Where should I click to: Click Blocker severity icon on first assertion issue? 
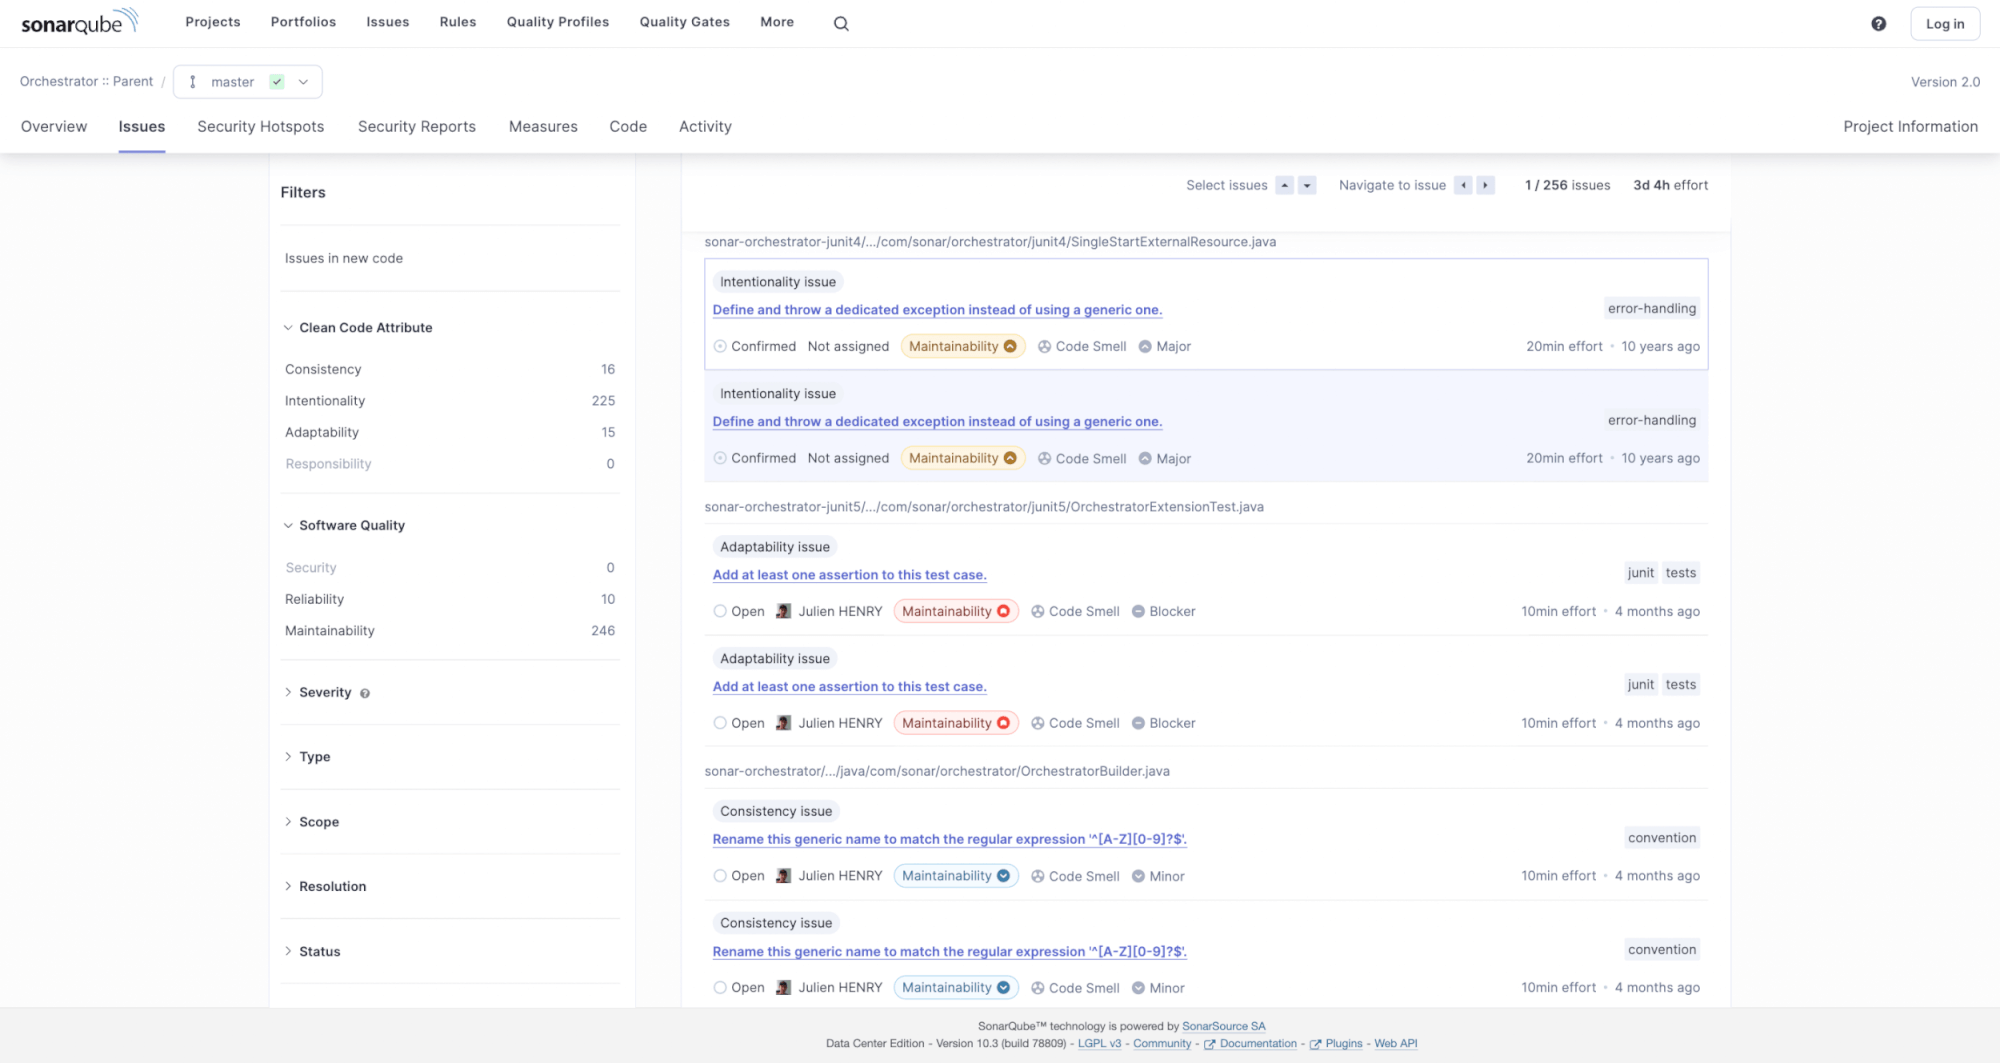click(x=1138, y=611)
